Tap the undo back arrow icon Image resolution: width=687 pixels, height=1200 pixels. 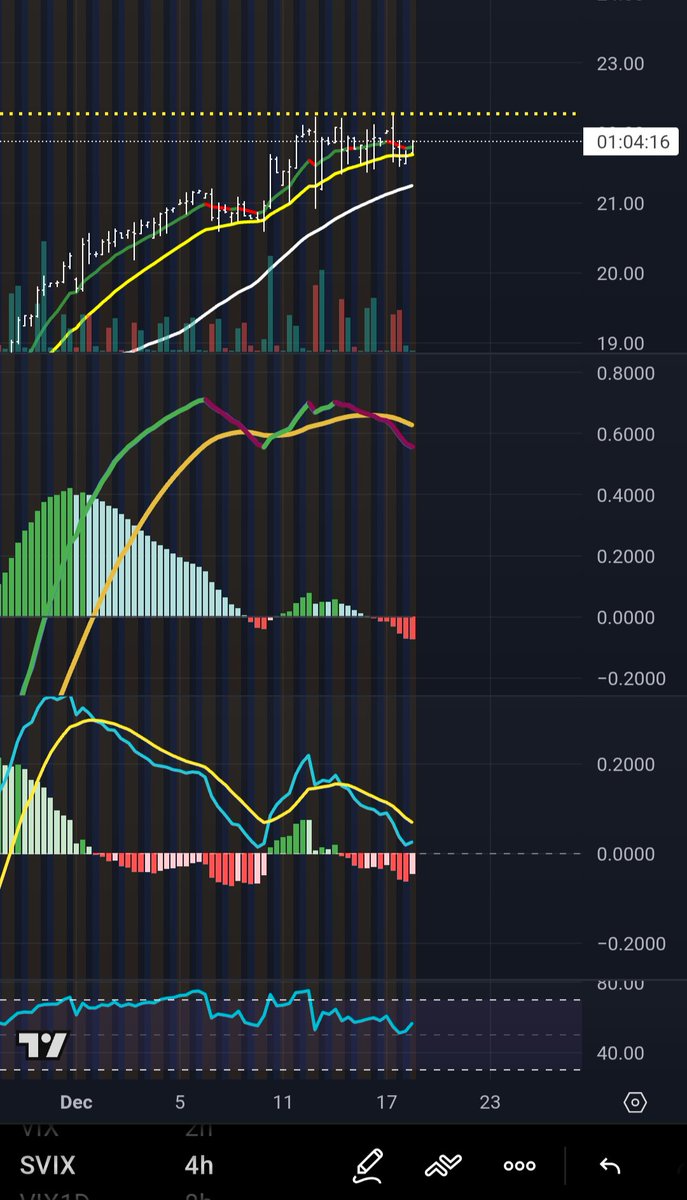click(609, 1166)
